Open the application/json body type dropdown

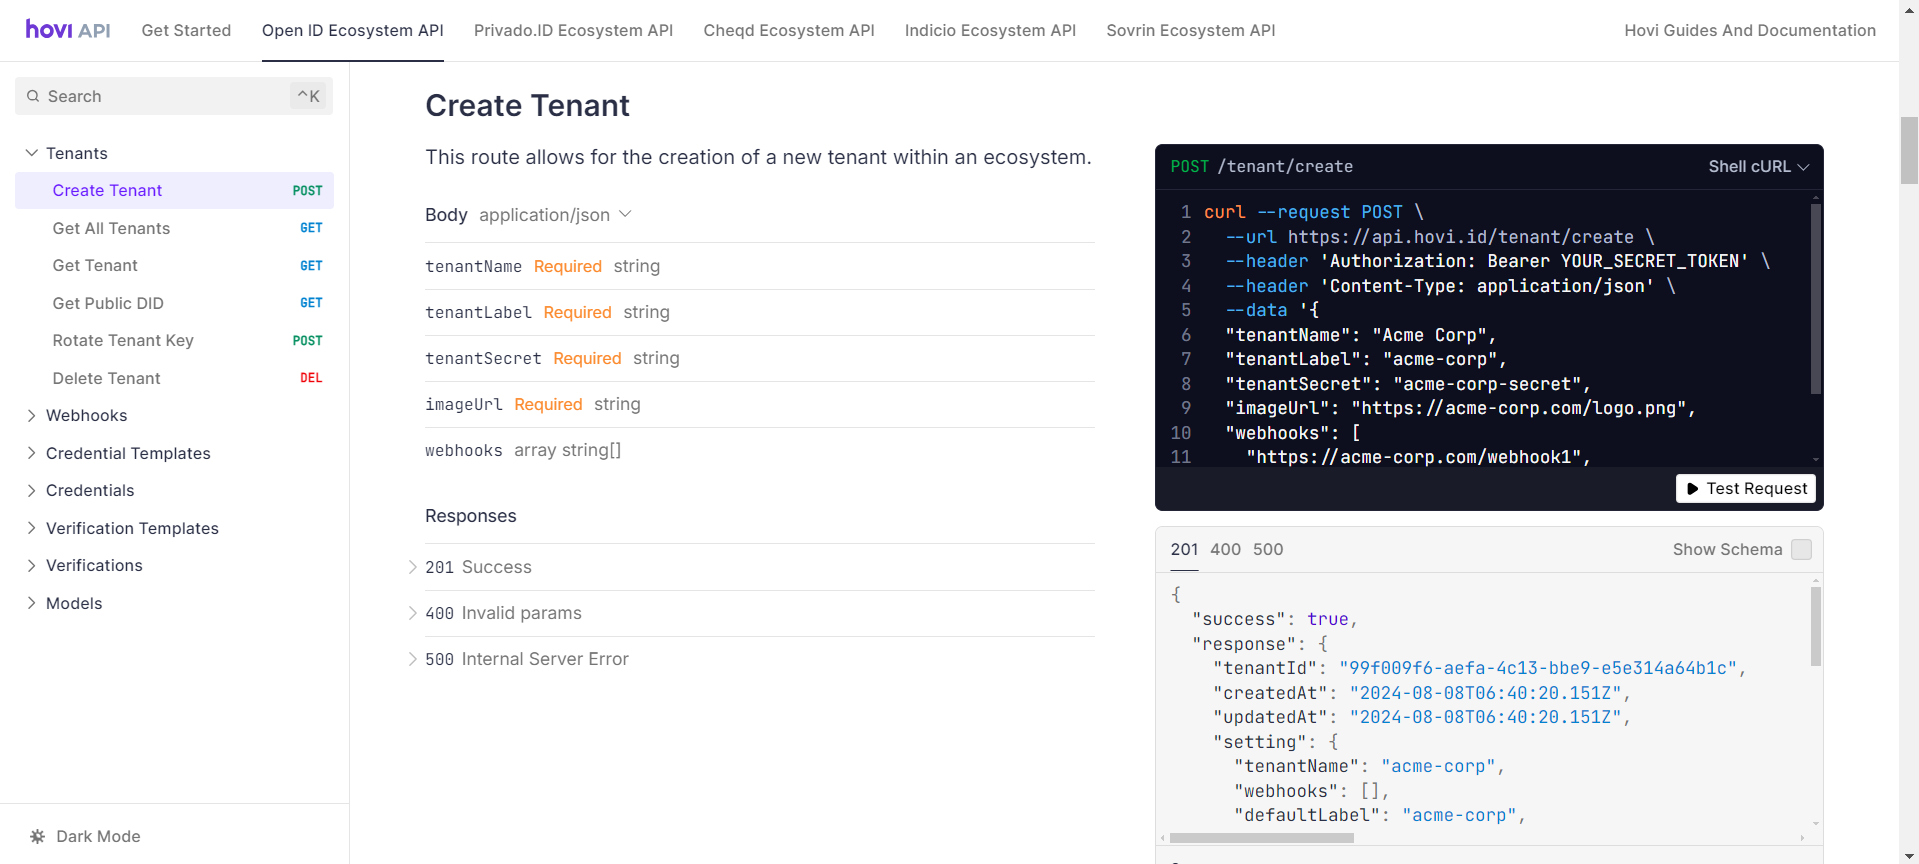[555, 215]
